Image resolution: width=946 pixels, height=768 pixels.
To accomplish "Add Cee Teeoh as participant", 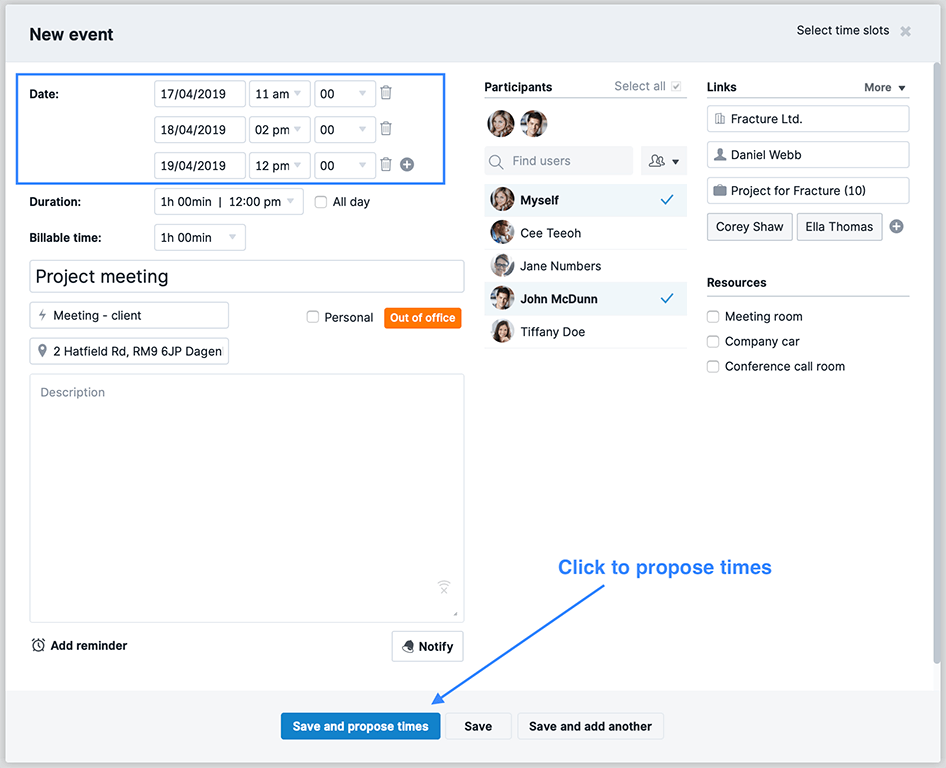I will 585,233.
